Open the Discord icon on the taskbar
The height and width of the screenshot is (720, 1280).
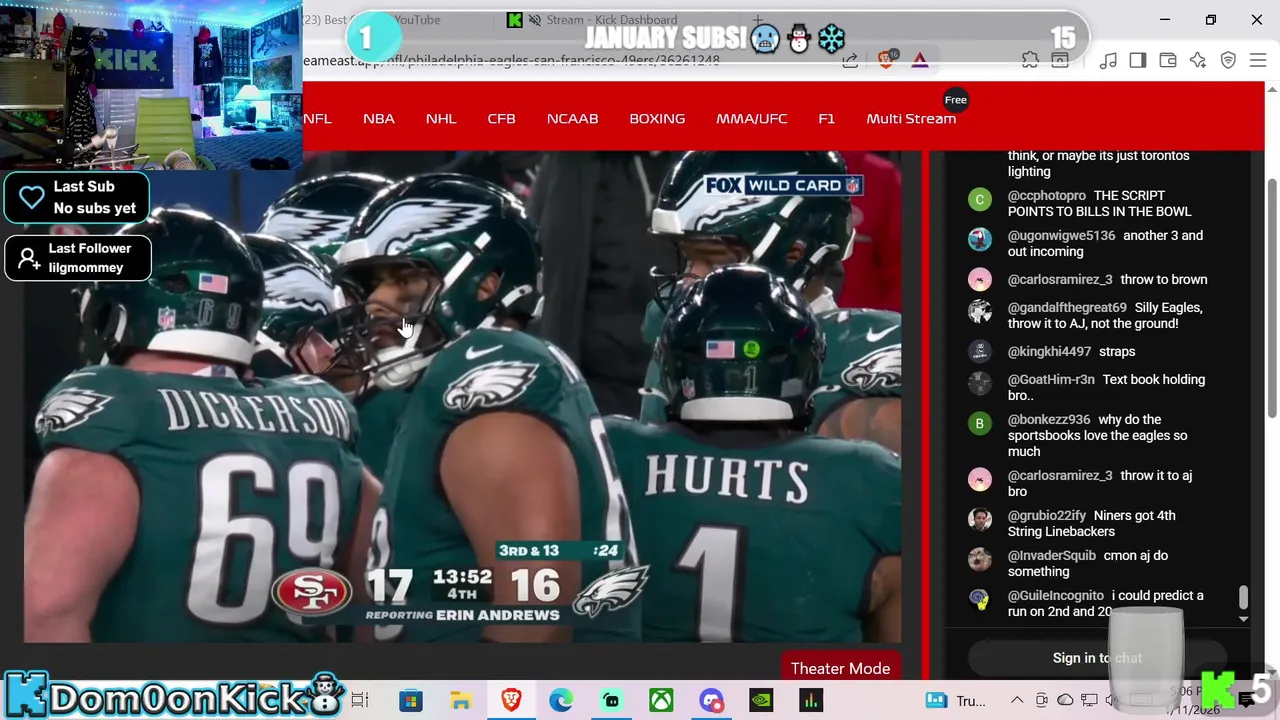[711, 700]
